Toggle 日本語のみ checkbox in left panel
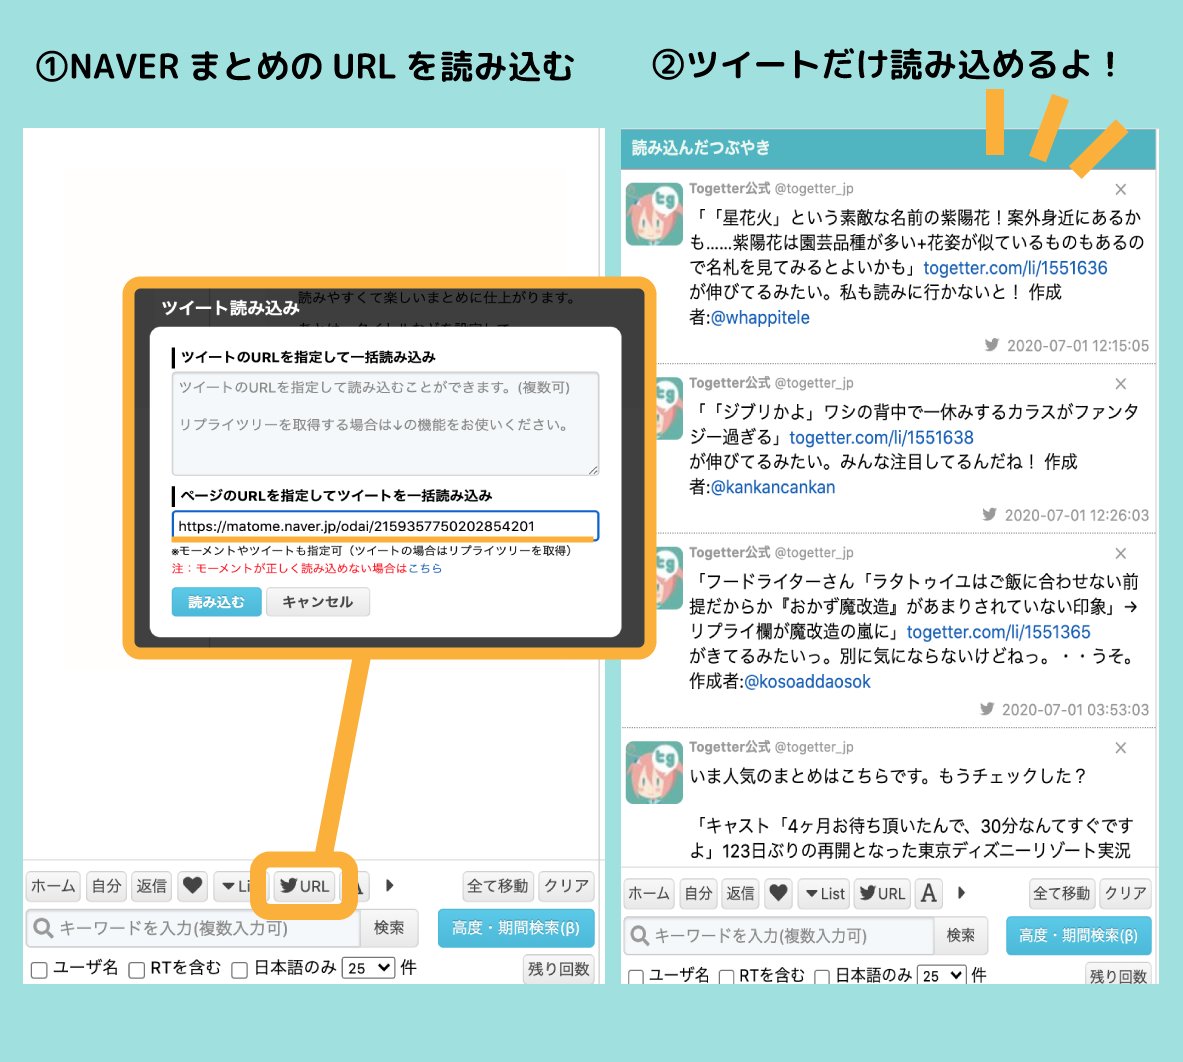Image resolution: width=1183 pixels, height=1062 pixels. tap(240, 970)
